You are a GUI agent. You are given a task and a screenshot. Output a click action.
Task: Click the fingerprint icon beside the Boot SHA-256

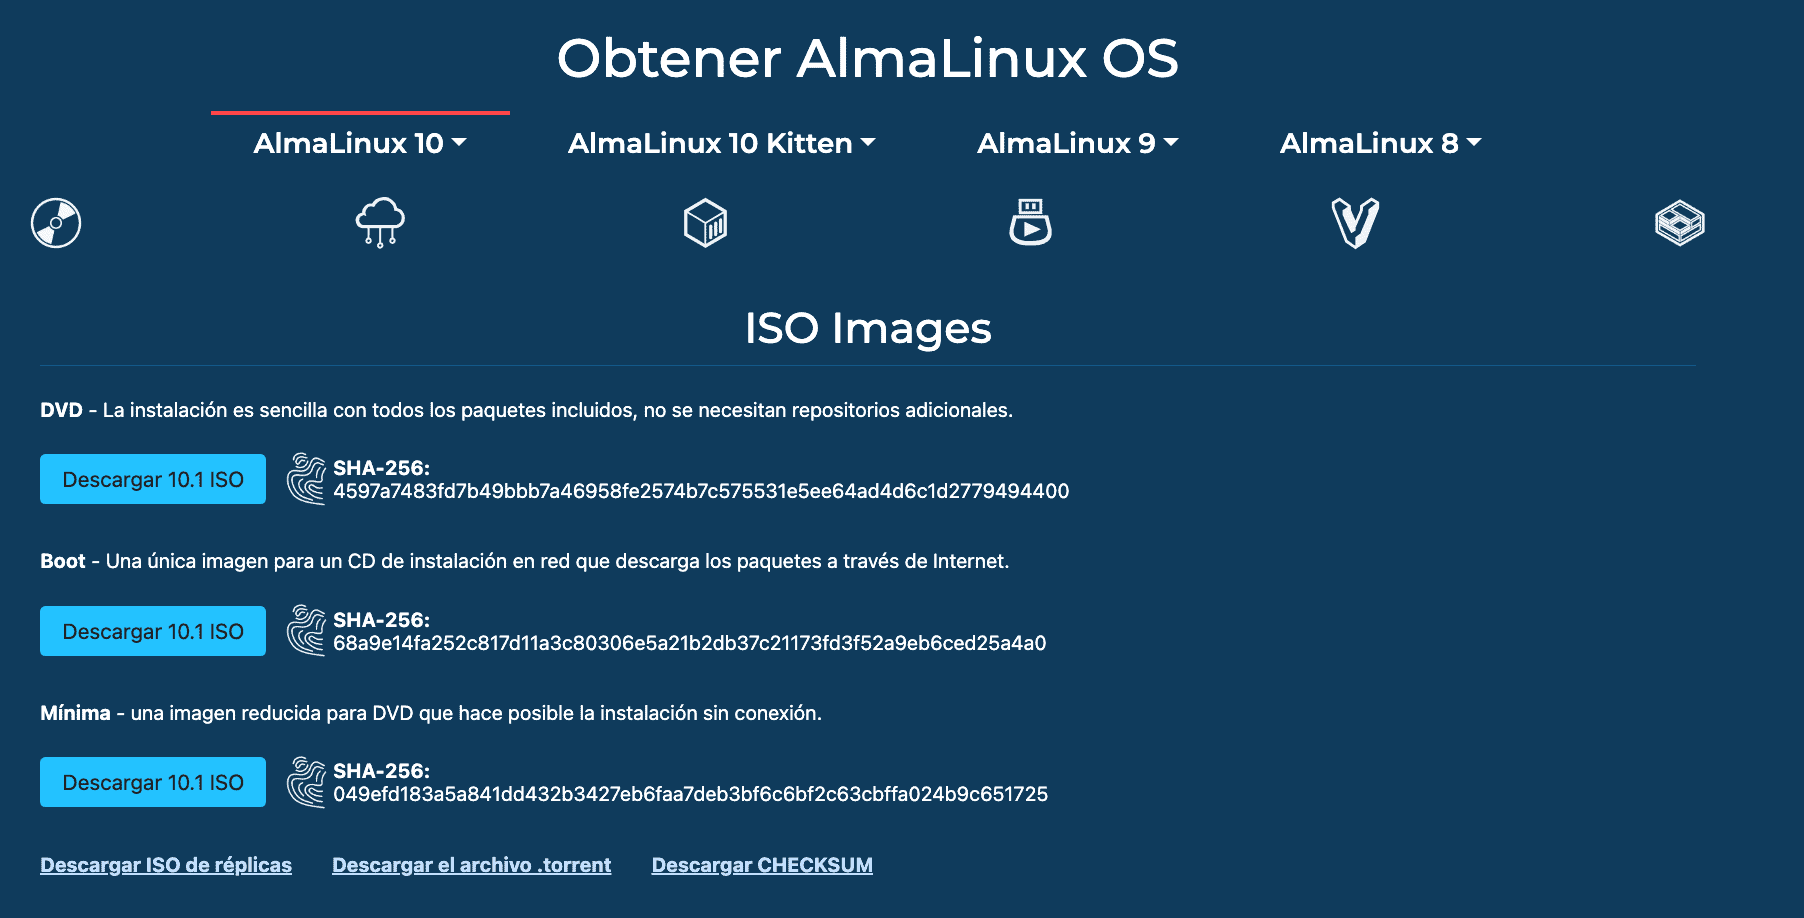pyautogui.click(x=306, y=631)
